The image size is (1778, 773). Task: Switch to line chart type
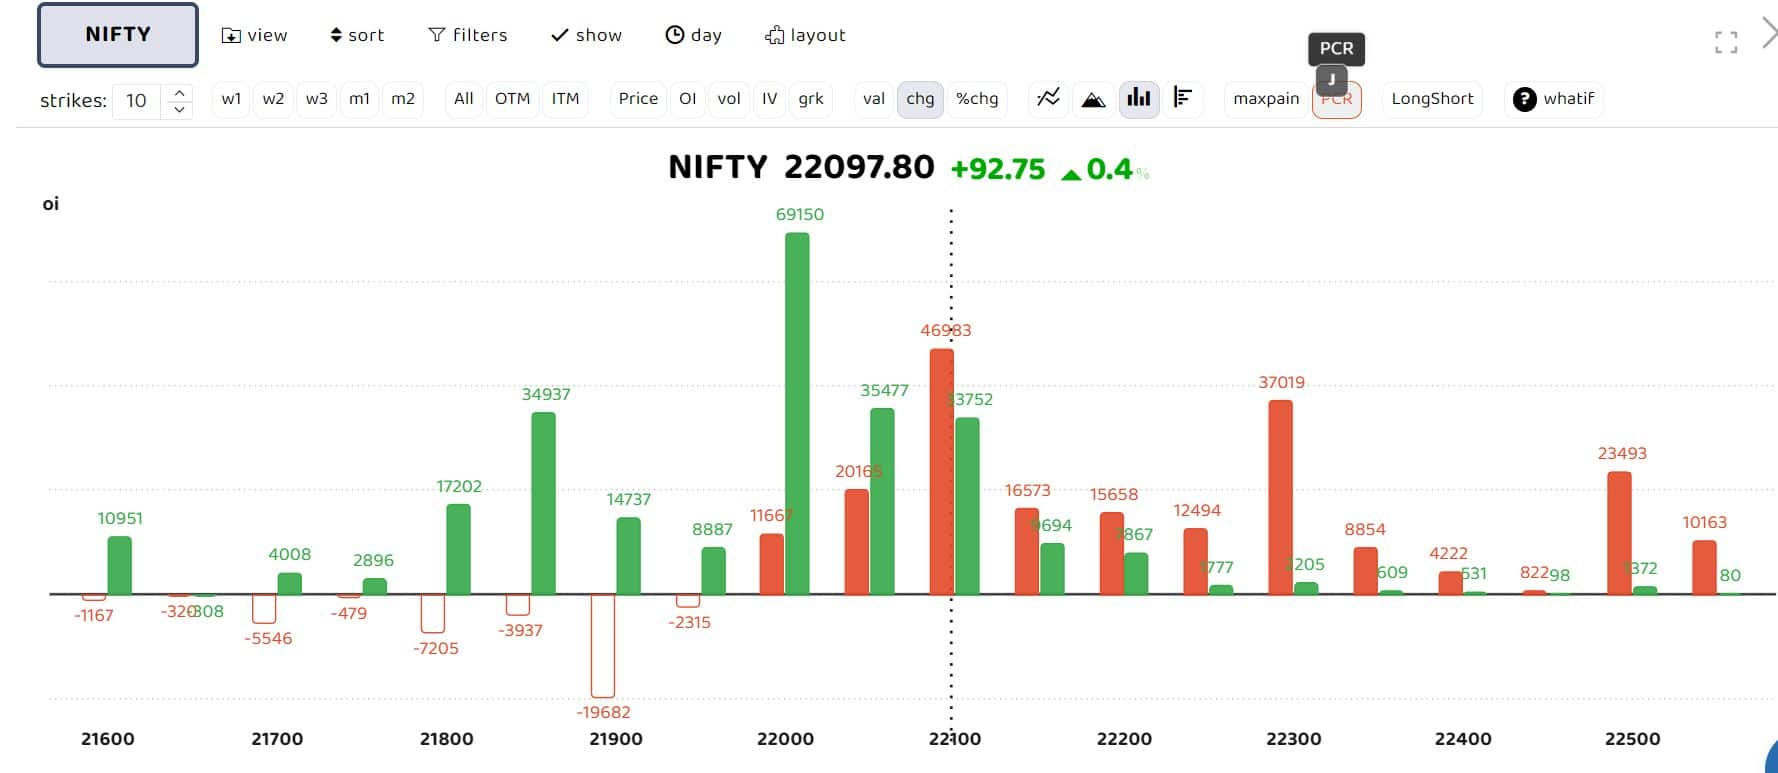[1048, 98]
